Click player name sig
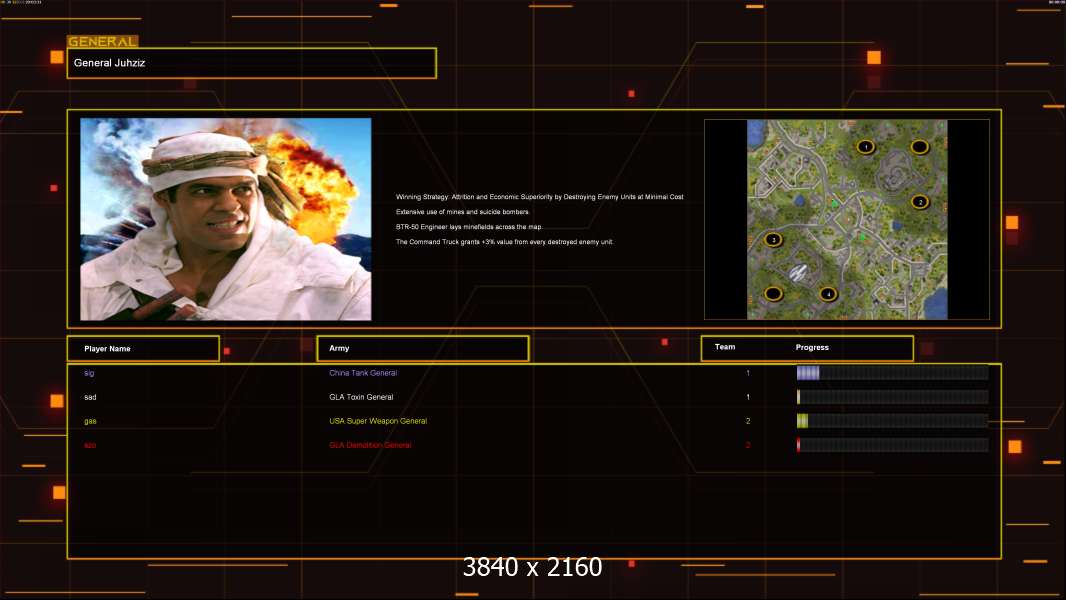1066x600 pixels. [89, 373]
